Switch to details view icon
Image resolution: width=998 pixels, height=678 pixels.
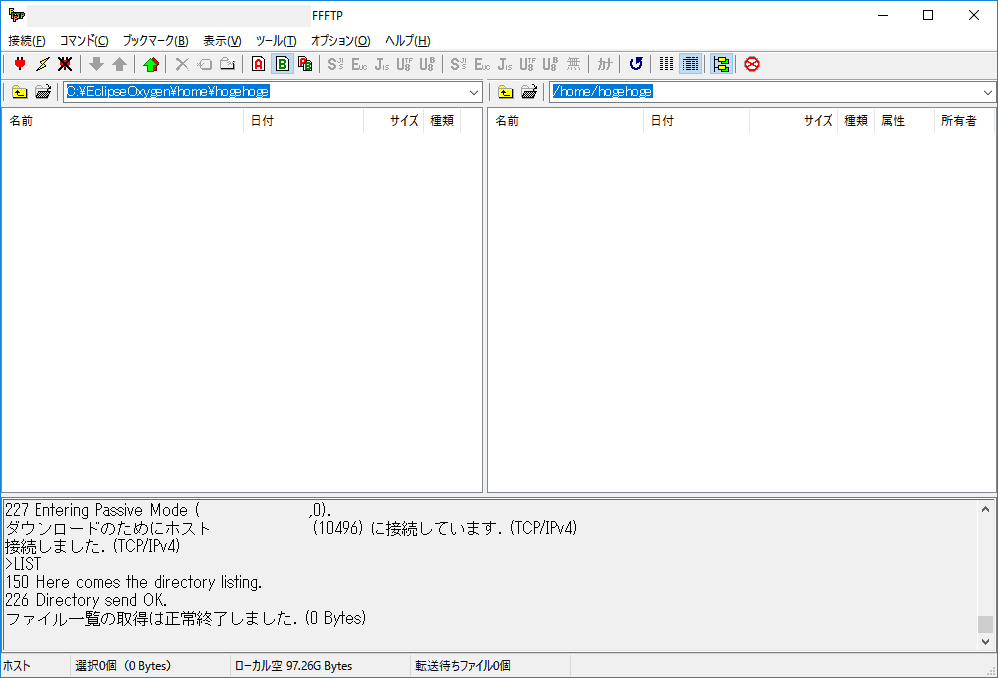click(690, 64)
